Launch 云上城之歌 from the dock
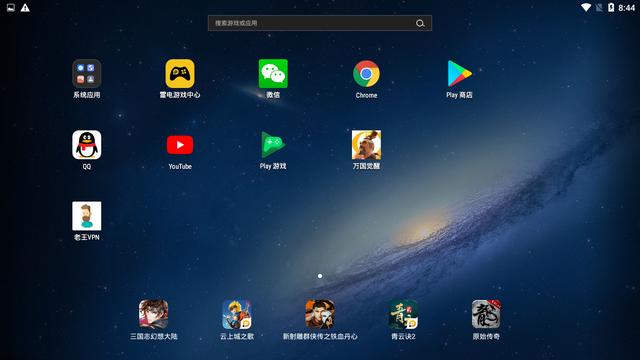Image resolution: width=640 pixels, height=360 pixels. click(x=237, y=314)
